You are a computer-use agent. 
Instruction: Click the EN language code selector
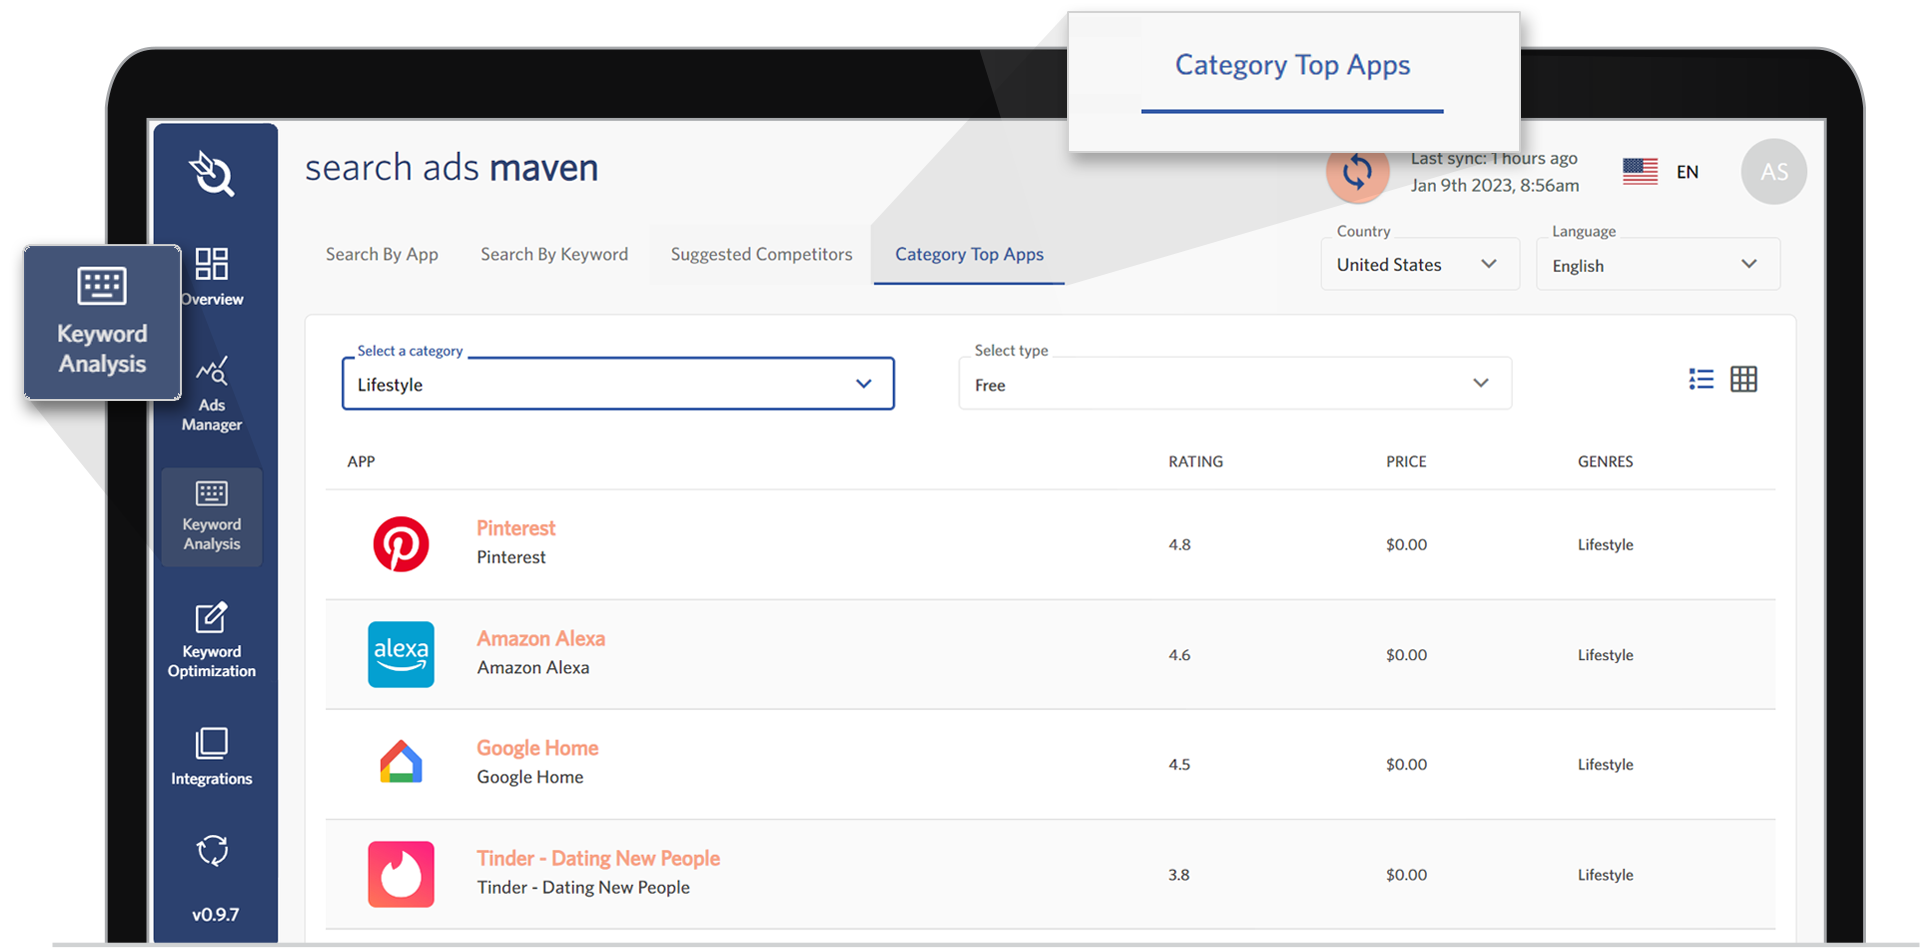point(1687,172)
